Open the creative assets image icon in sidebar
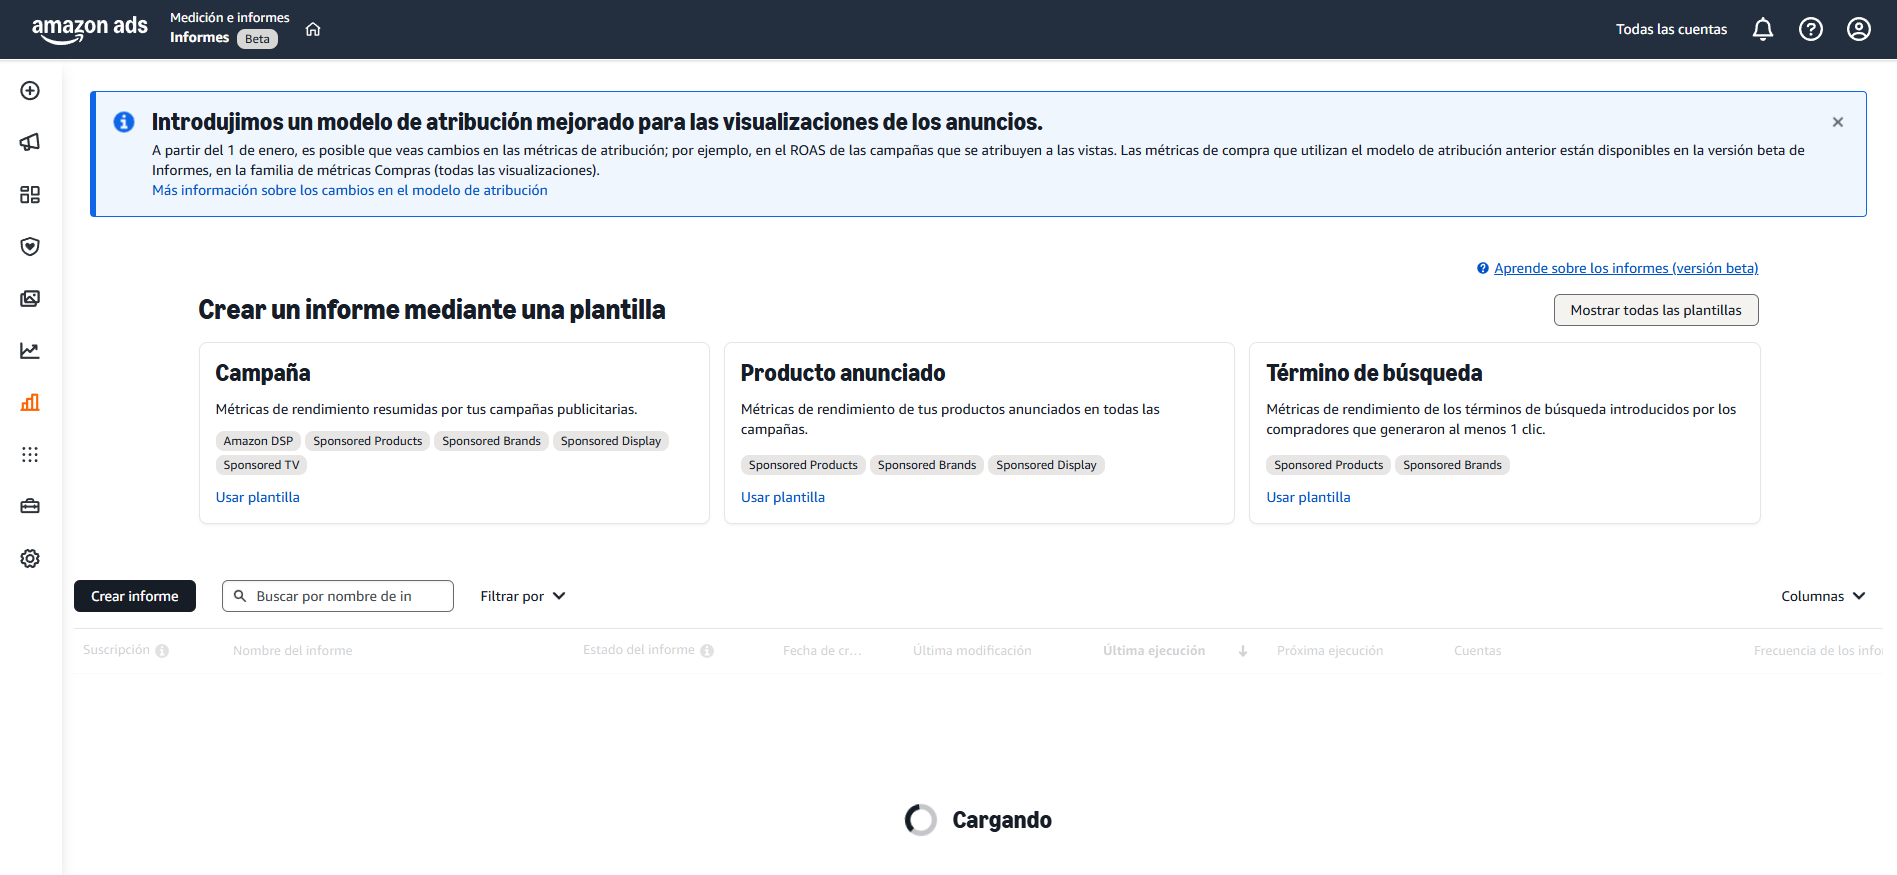The image size is (1897, 875). coord(30,299)
